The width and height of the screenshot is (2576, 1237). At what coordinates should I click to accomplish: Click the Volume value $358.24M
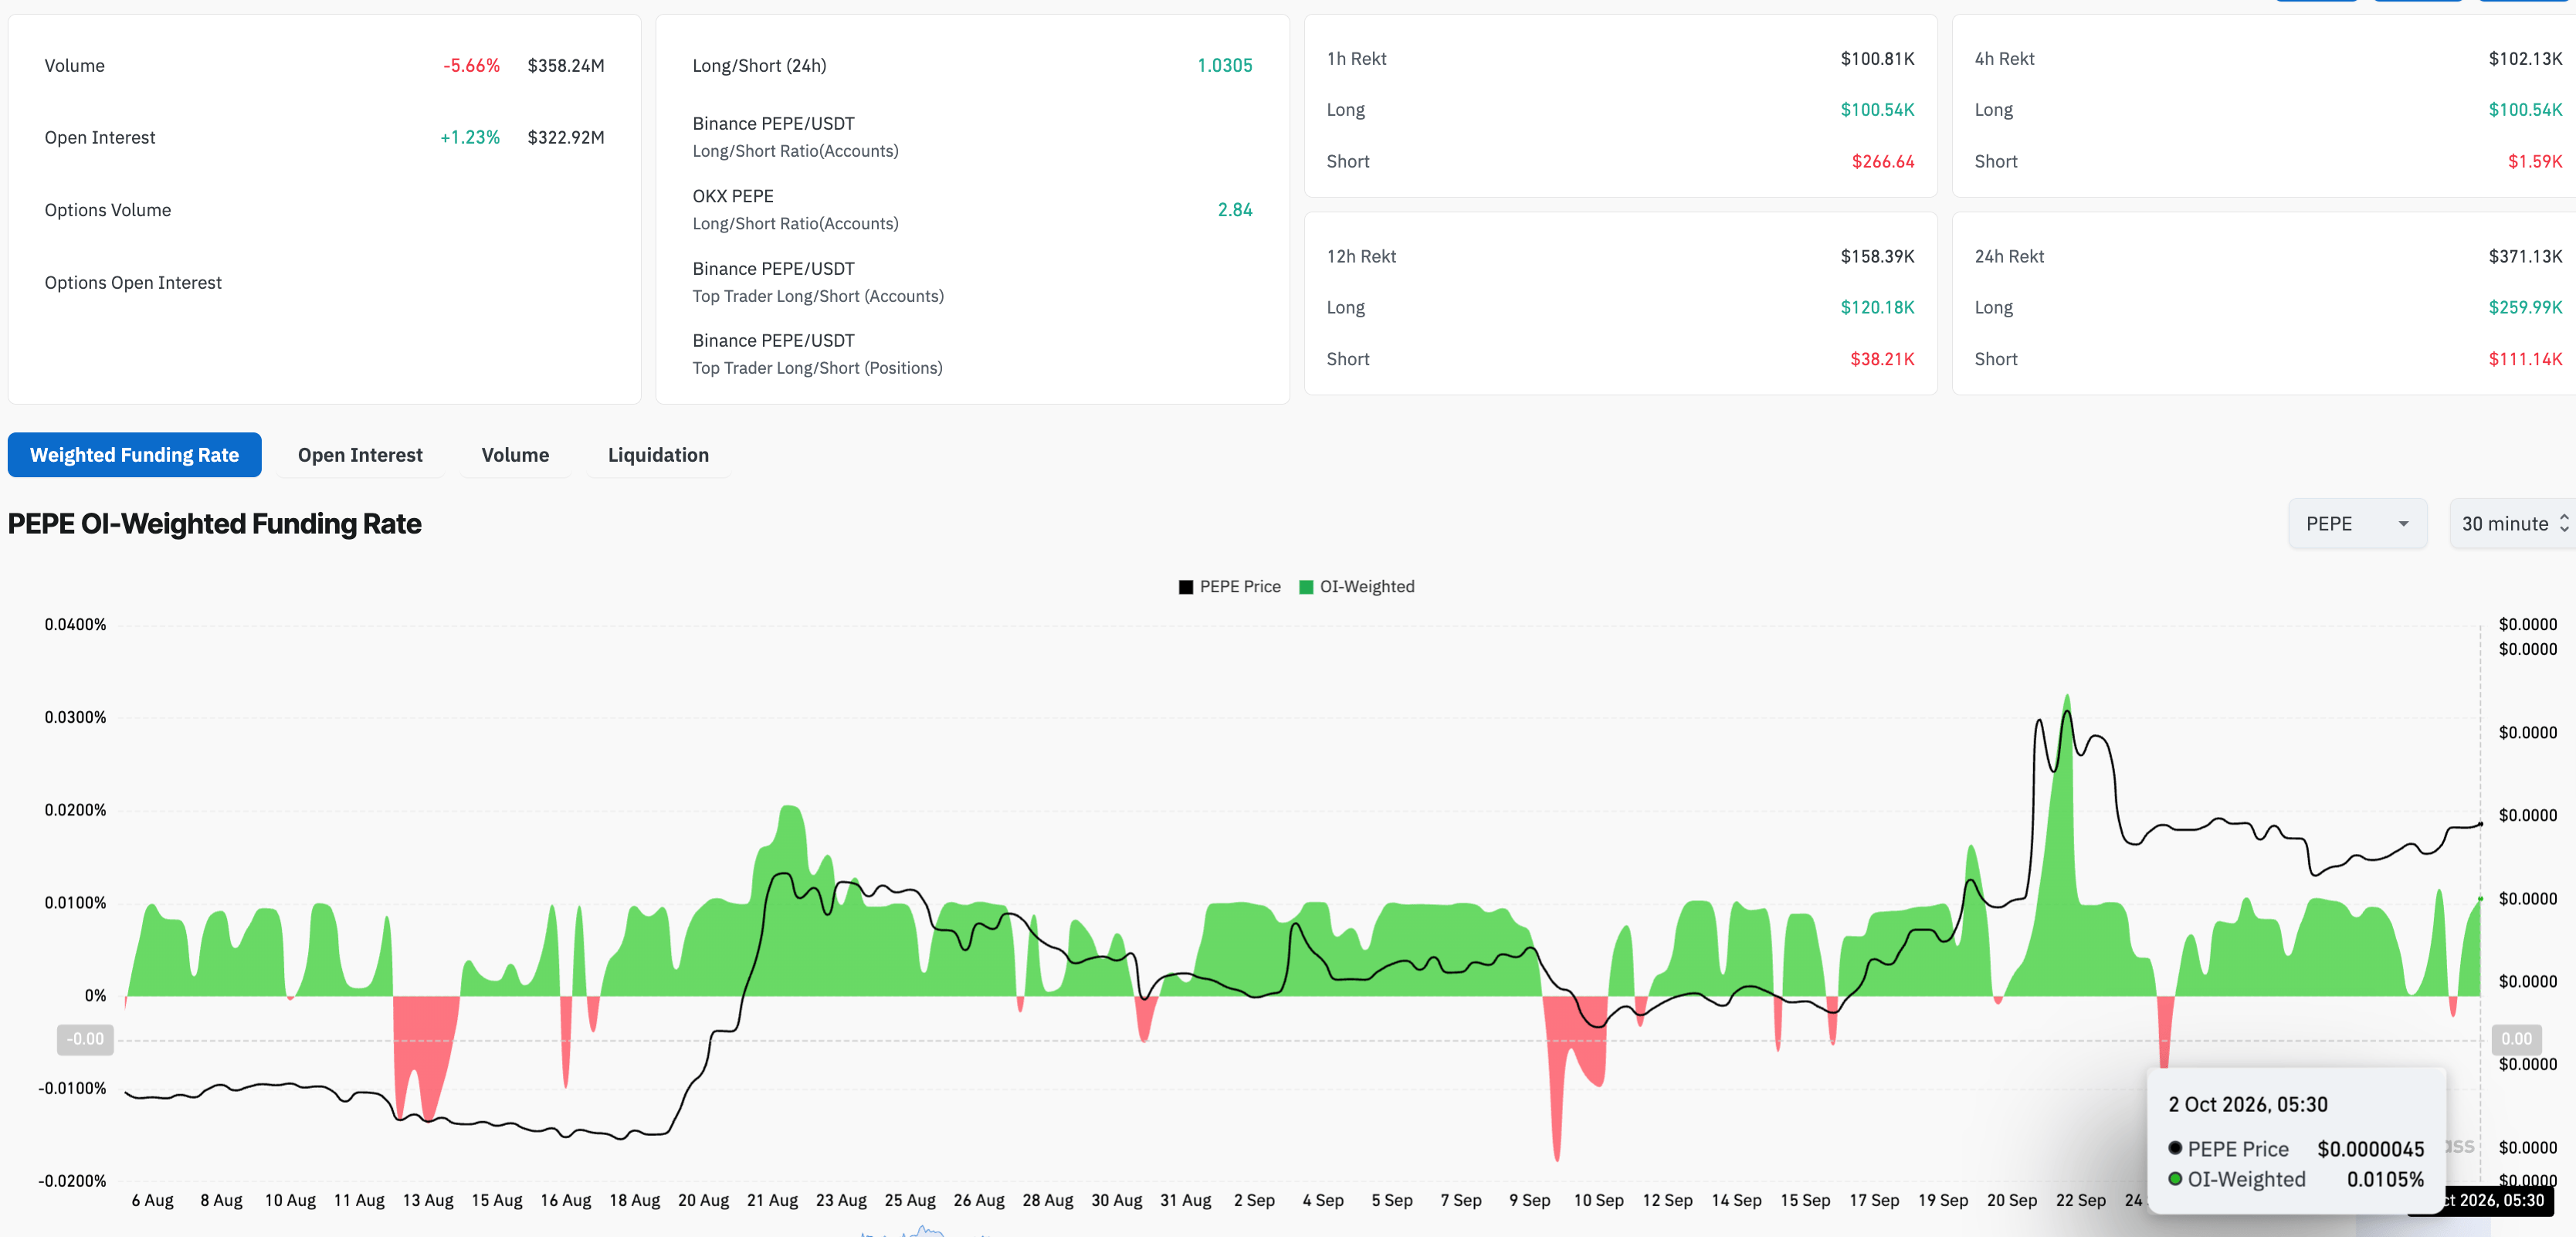(566, 65)
